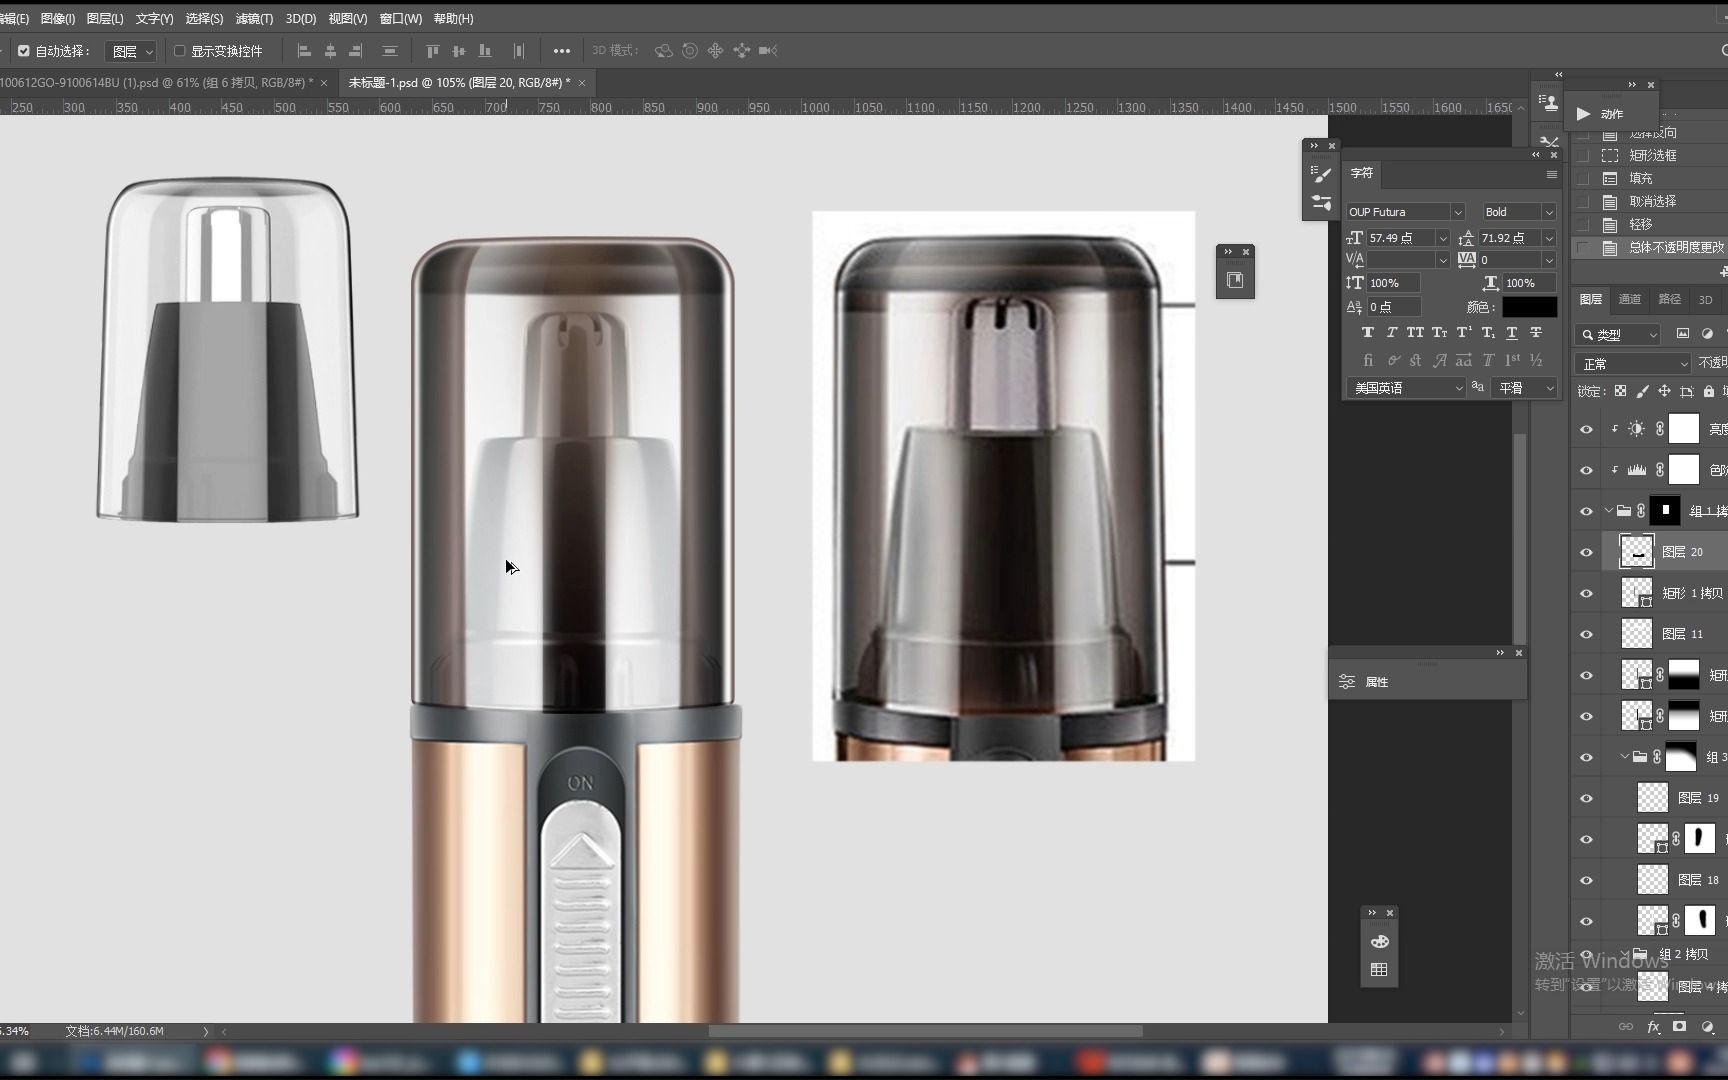Toggle visibility of 图层 19 layer

pyautogui.click(x=1586, y=798)
